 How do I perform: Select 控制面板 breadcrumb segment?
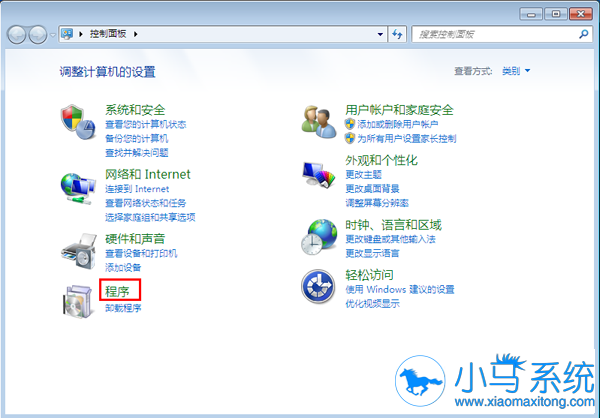coord(108,34)
